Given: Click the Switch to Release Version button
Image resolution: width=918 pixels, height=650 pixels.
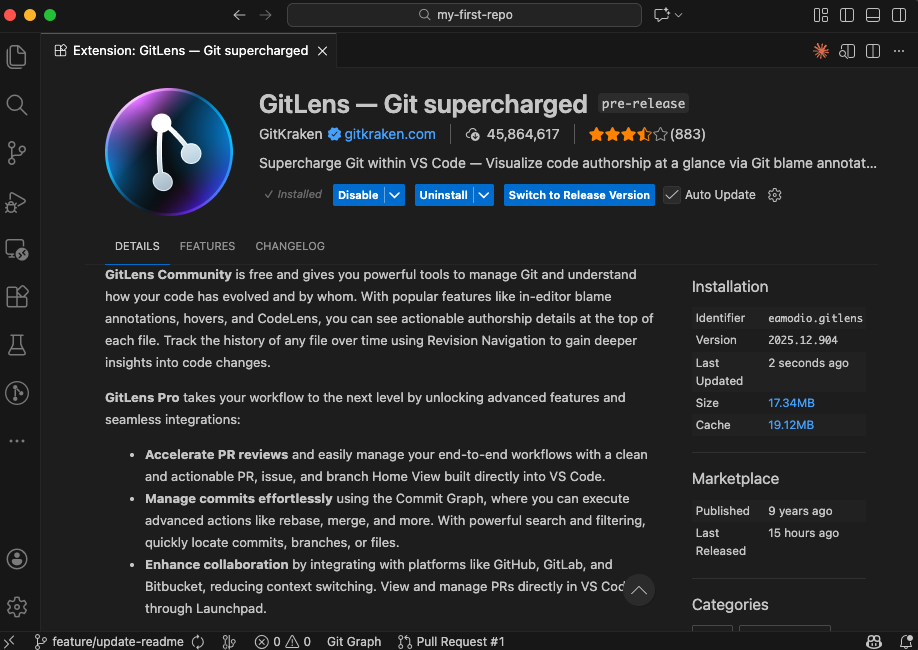Looking at the screenshot, I should point(579,195).
